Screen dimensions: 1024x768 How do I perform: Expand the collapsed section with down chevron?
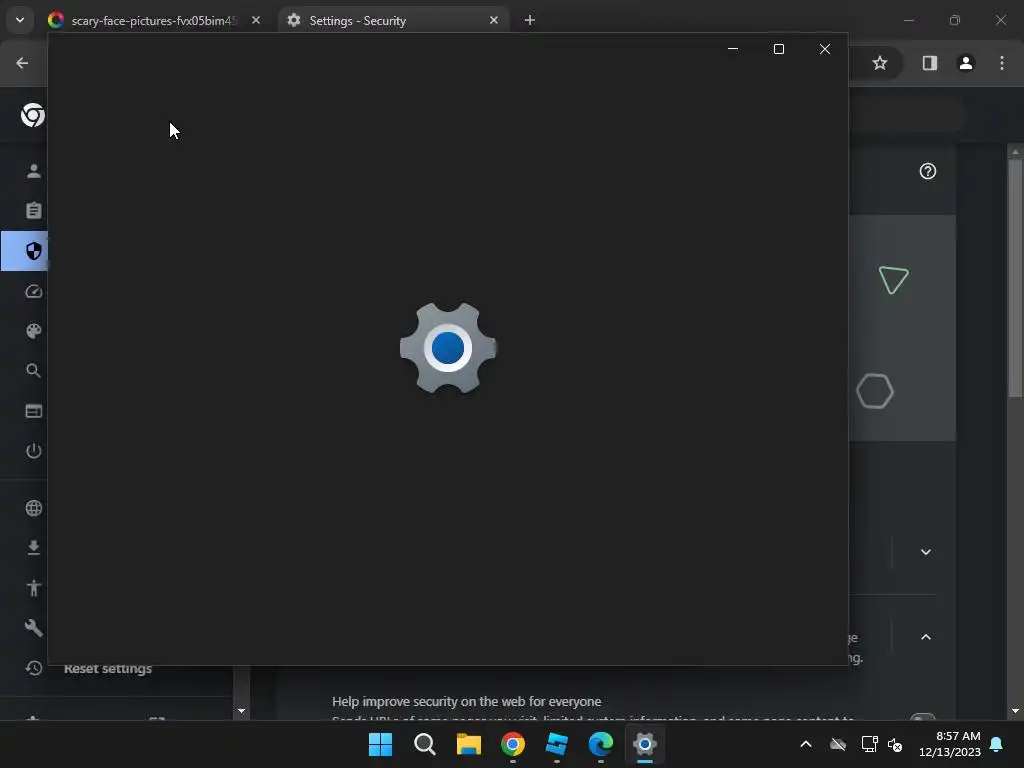coord(925,552)
